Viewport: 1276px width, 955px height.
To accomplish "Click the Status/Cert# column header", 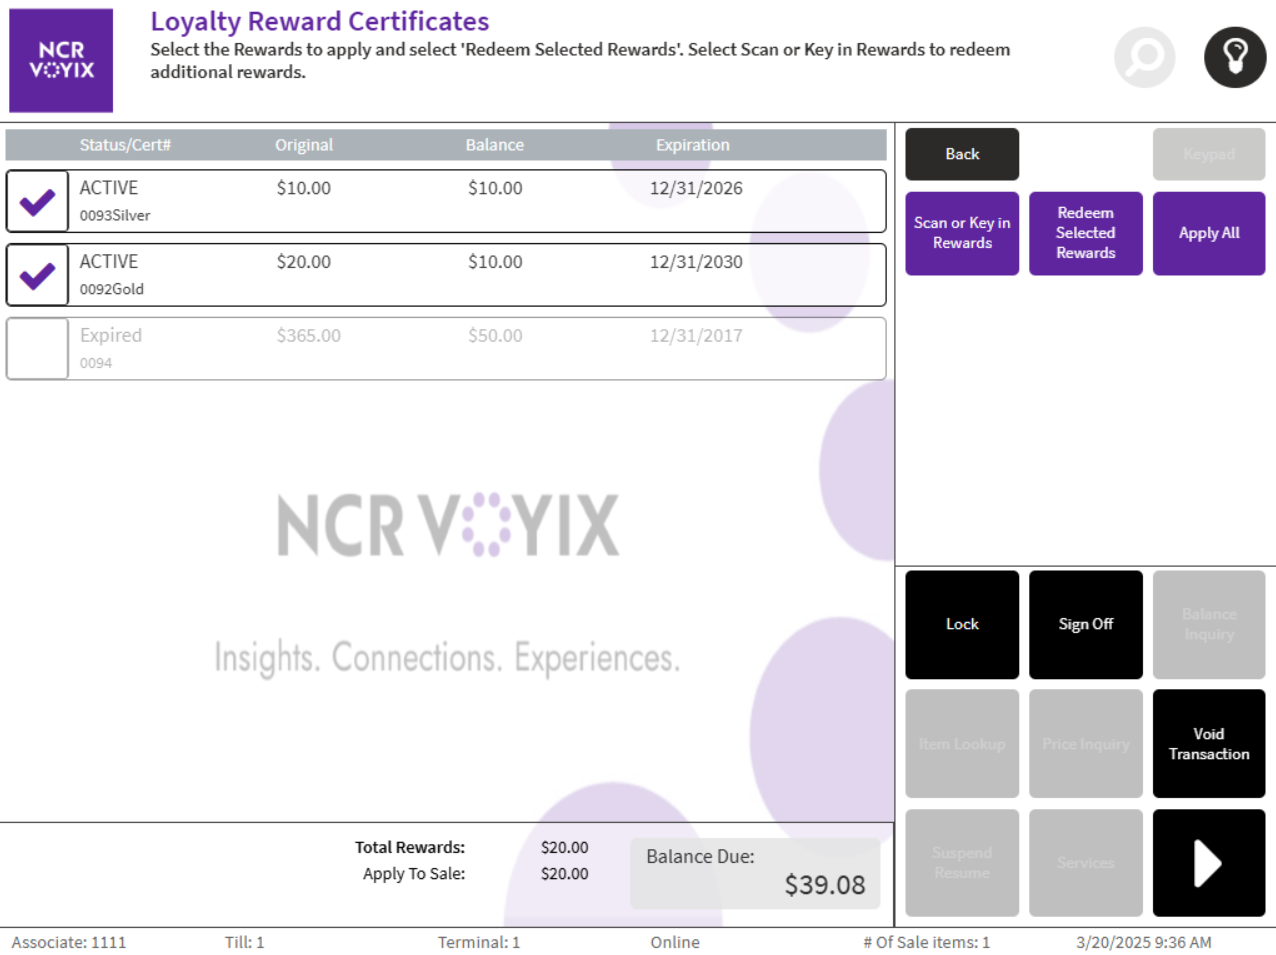I will (x=125, y=145).
